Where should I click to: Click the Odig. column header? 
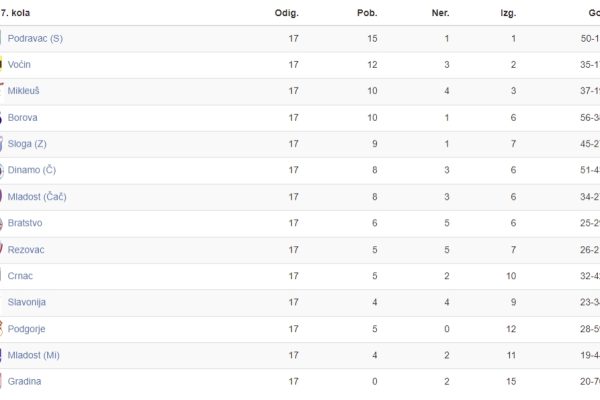point(287,13)
